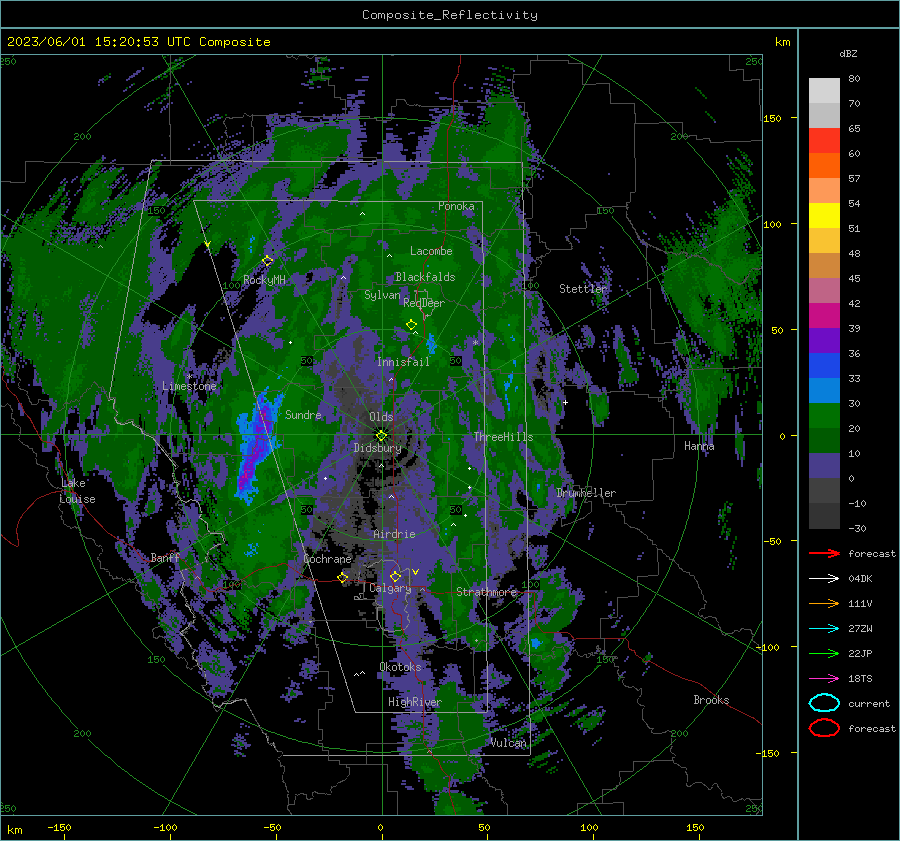This screenshot has height=841, width=900.
Task: Click the Cochrane town label
Action: coord(327,559)
